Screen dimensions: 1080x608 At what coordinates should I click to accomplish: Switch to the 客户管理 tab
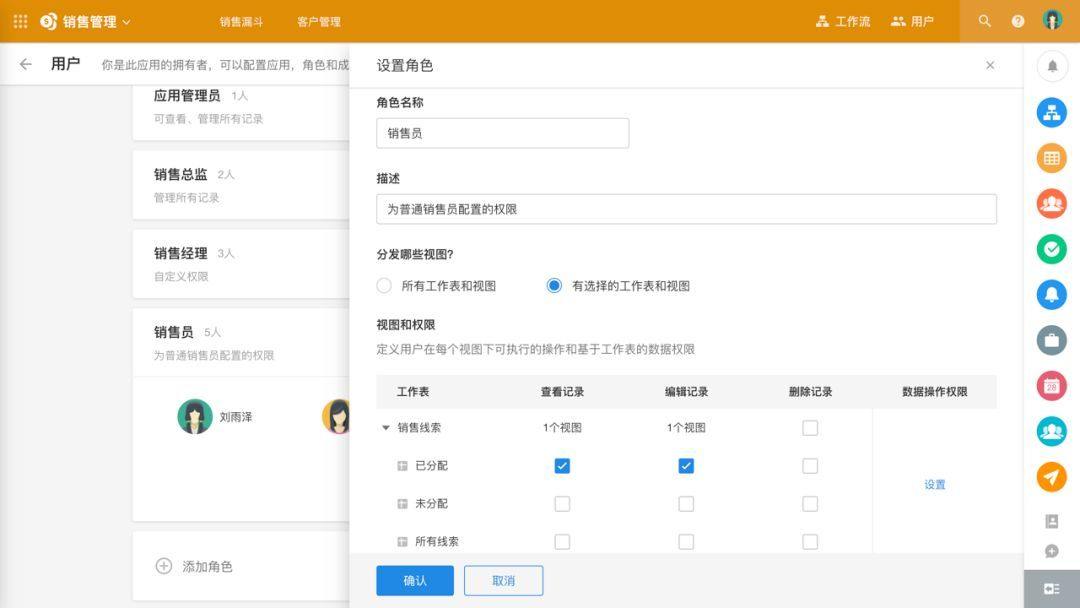[x=319, y=22]
